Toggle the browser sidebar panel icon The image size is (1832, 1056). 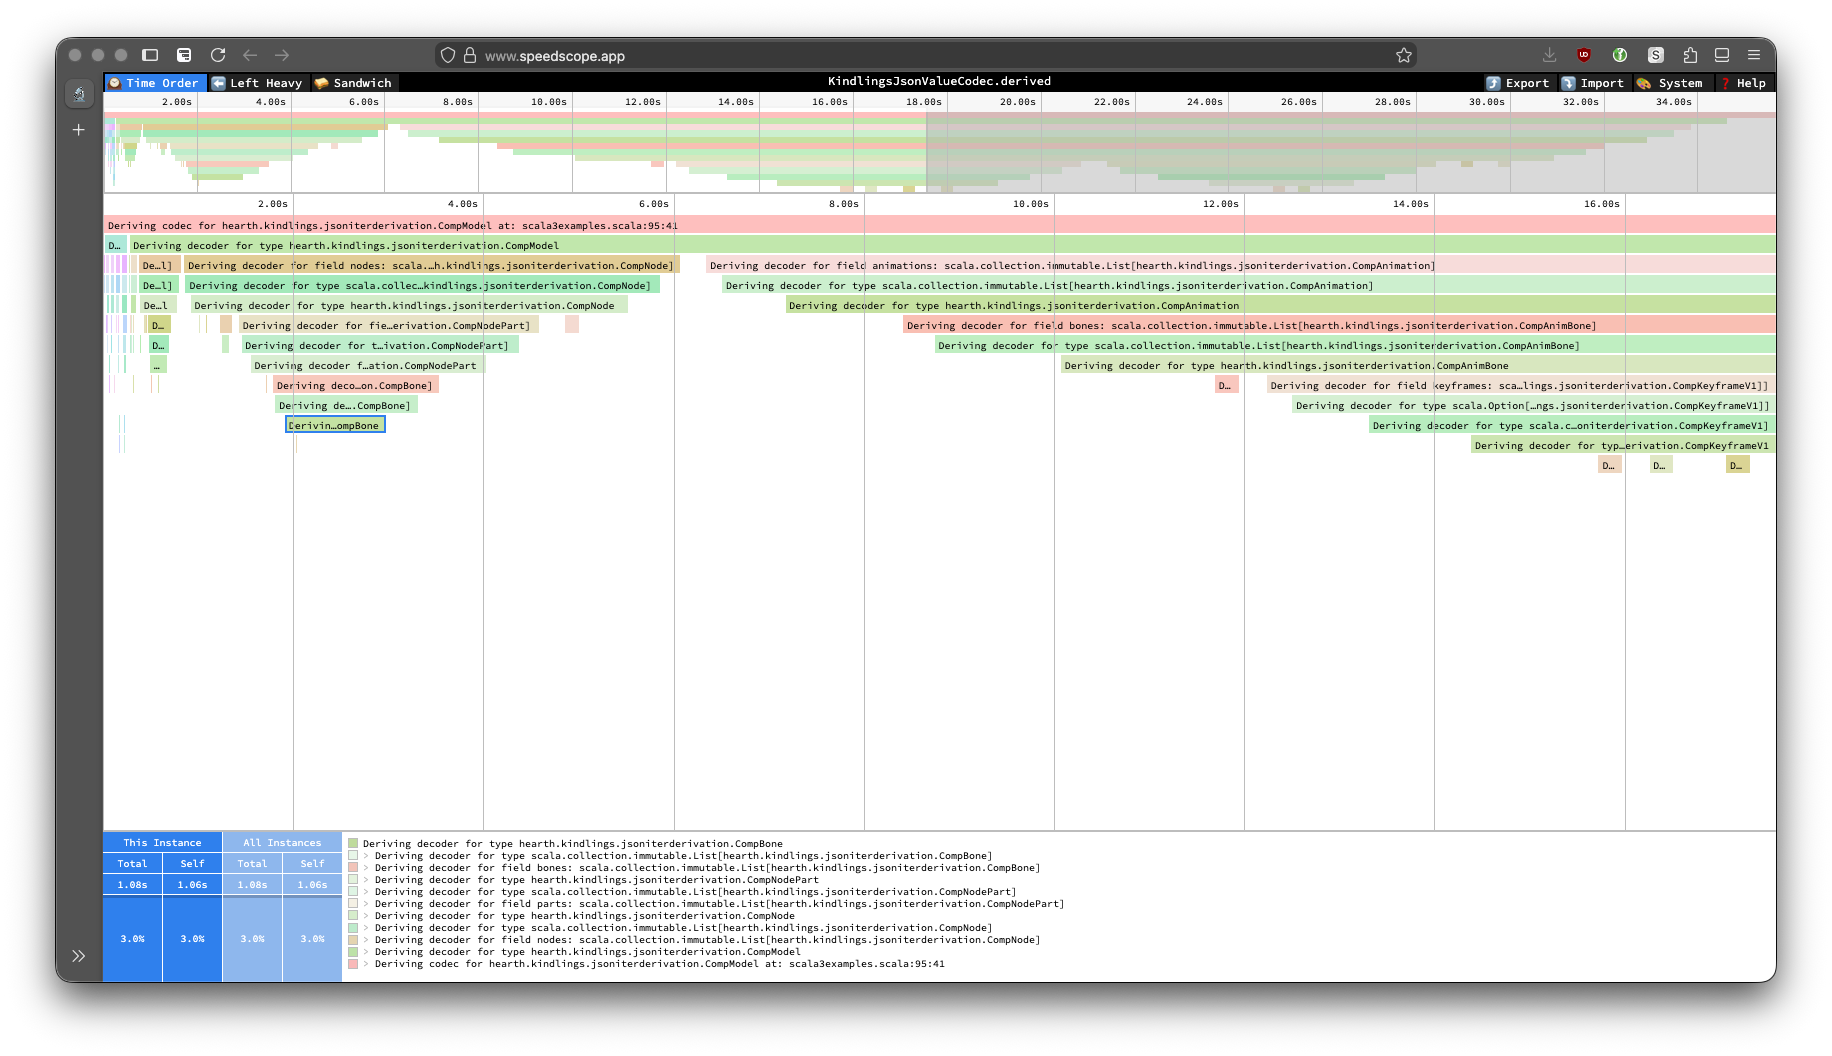pos(150,55)
